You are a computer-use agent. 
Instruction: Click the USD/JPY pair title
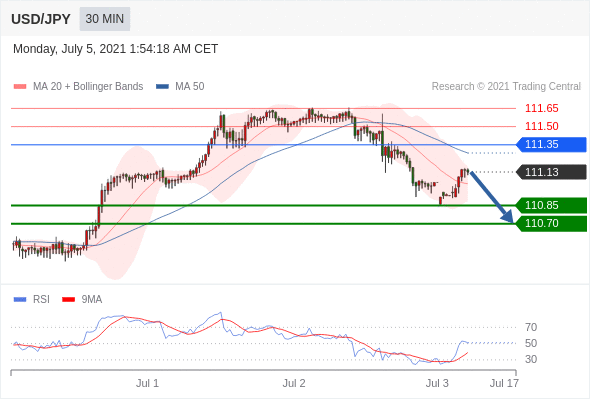click(41, 19)
